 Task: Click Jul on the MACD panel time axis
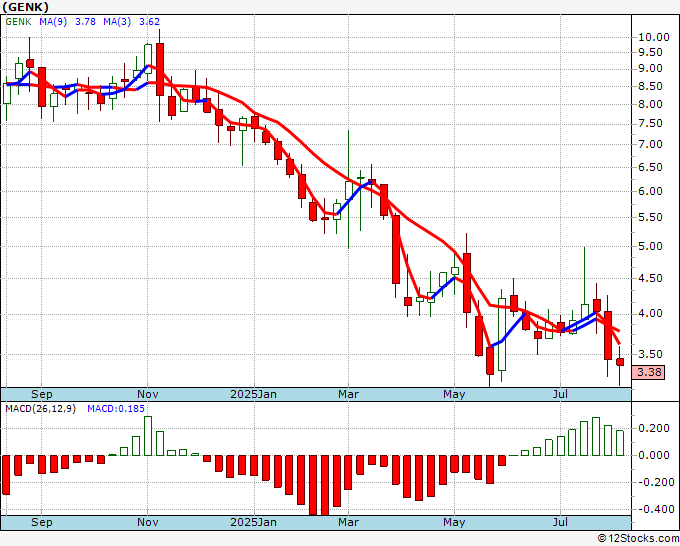(560, 522)
